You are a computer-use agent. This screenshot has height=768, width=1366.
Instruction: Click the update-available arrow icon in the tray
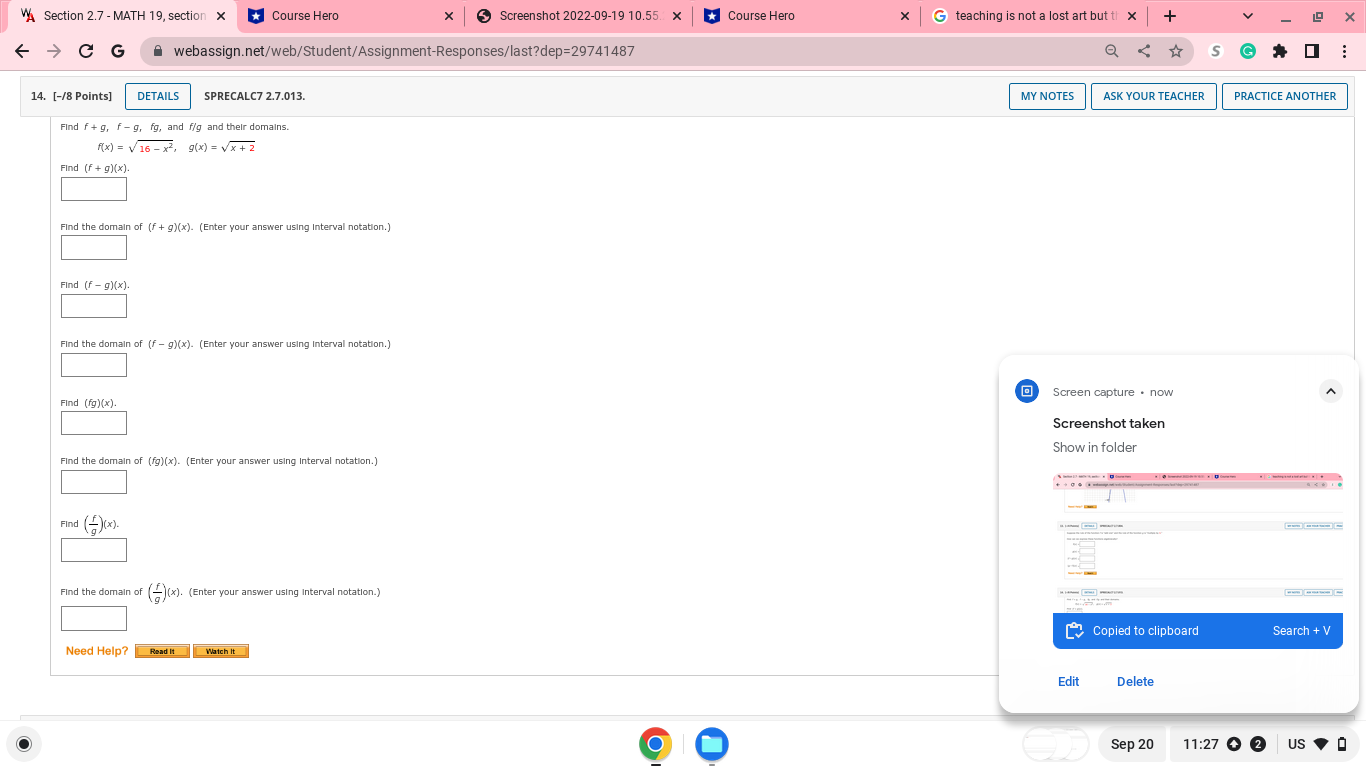tap(1234, 744)
